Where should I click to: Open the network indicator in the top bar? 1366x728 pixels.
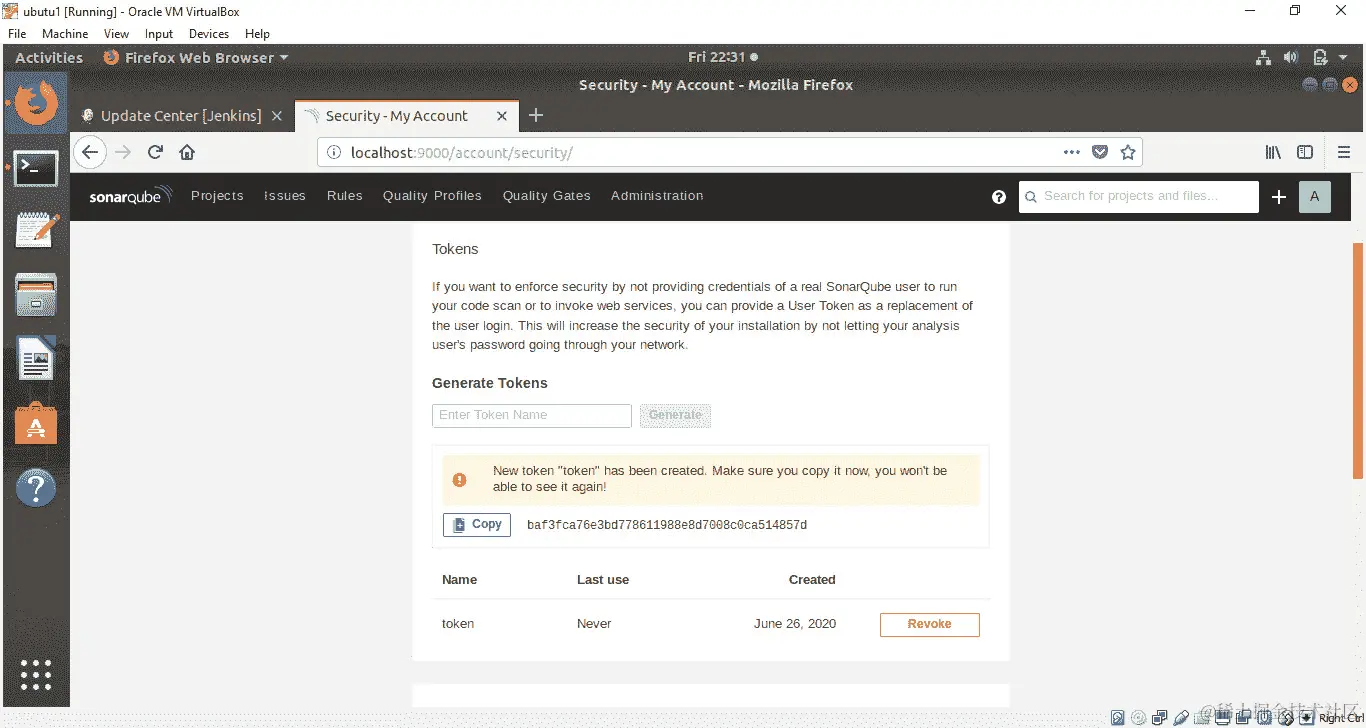click(1263, 58)
